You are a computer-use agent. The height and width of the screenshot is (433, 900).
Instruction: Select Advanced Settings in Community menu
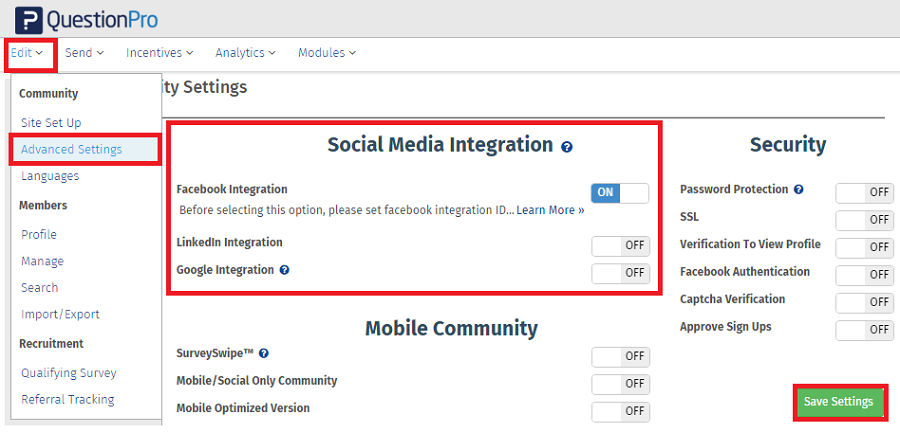(x=71, y=150)
